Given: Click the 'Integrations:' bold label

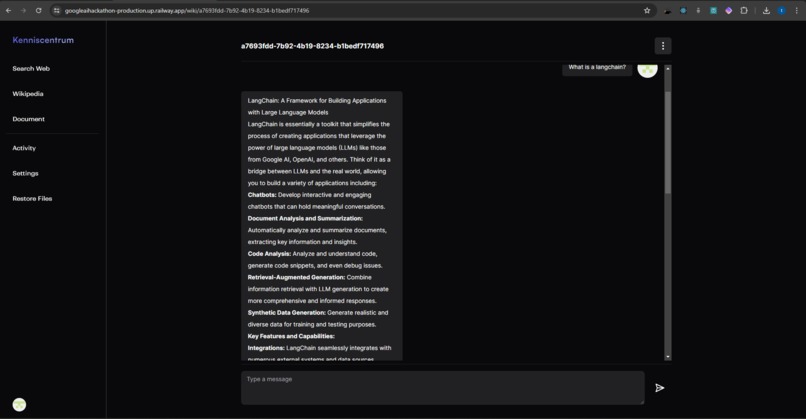Looking at the screenshot, I should pos(266,348).
